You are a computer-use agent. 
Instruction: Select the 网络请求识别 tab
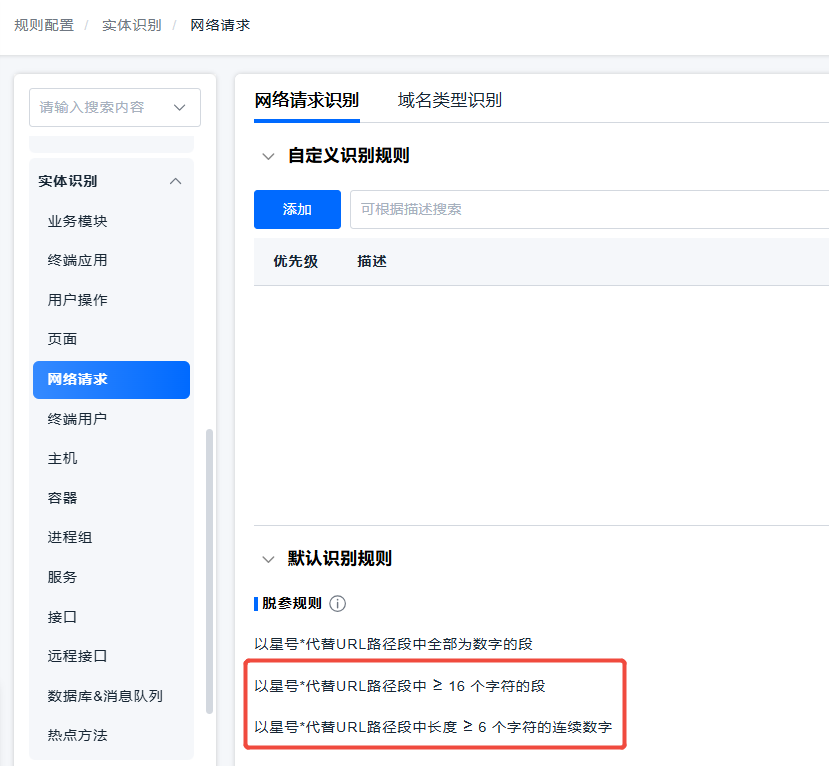[x=306, y=100]
